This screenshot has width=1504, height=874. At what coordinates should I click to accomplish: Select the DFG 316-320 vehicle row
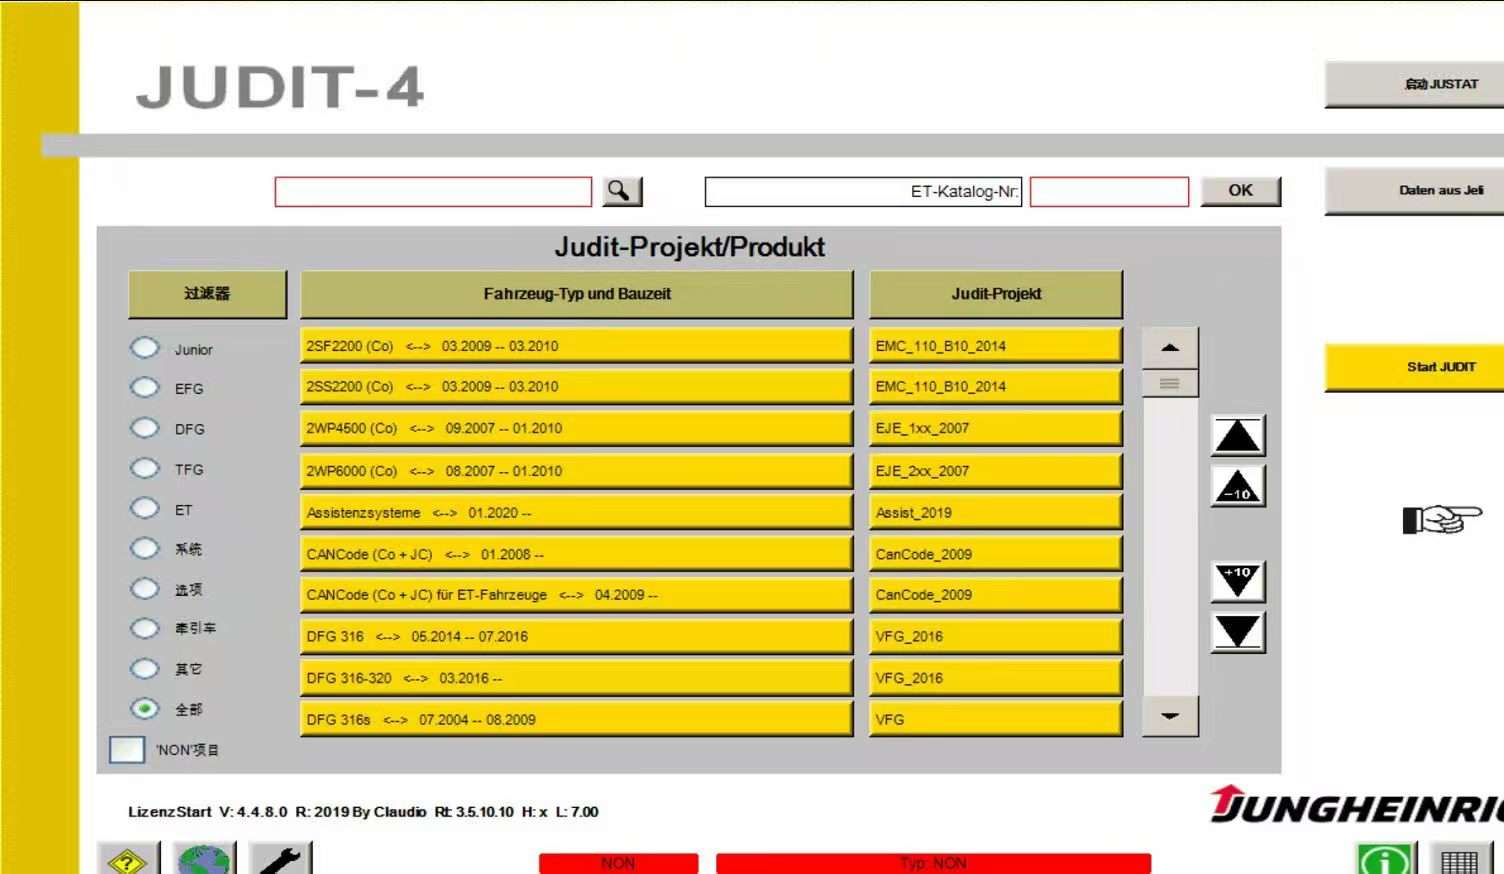click(x=577, y=678)
